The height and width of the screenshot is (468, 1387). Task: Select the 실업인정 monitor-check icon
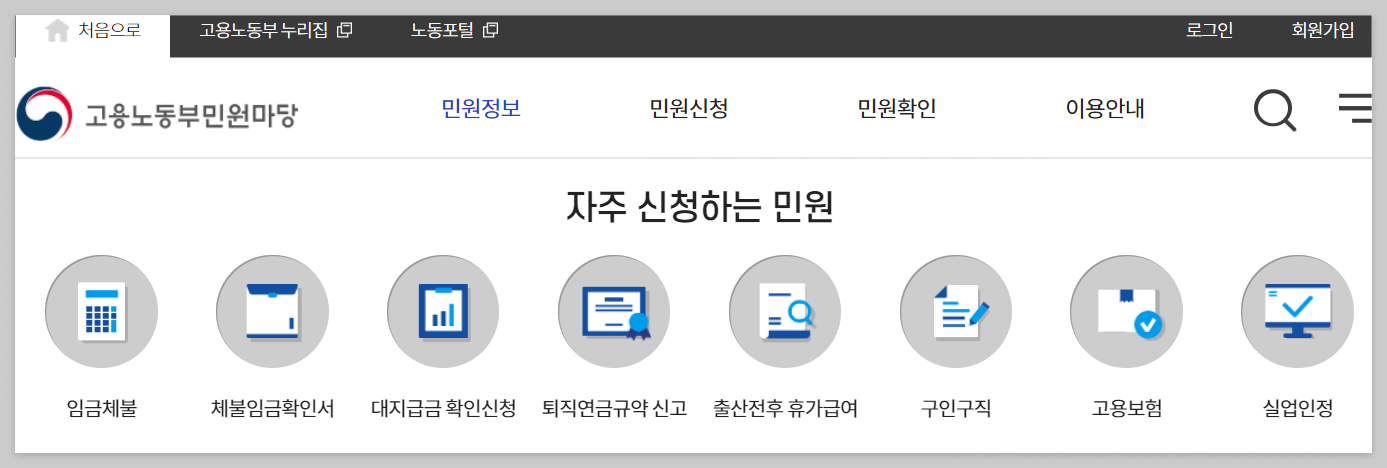tap(1297, 311)
